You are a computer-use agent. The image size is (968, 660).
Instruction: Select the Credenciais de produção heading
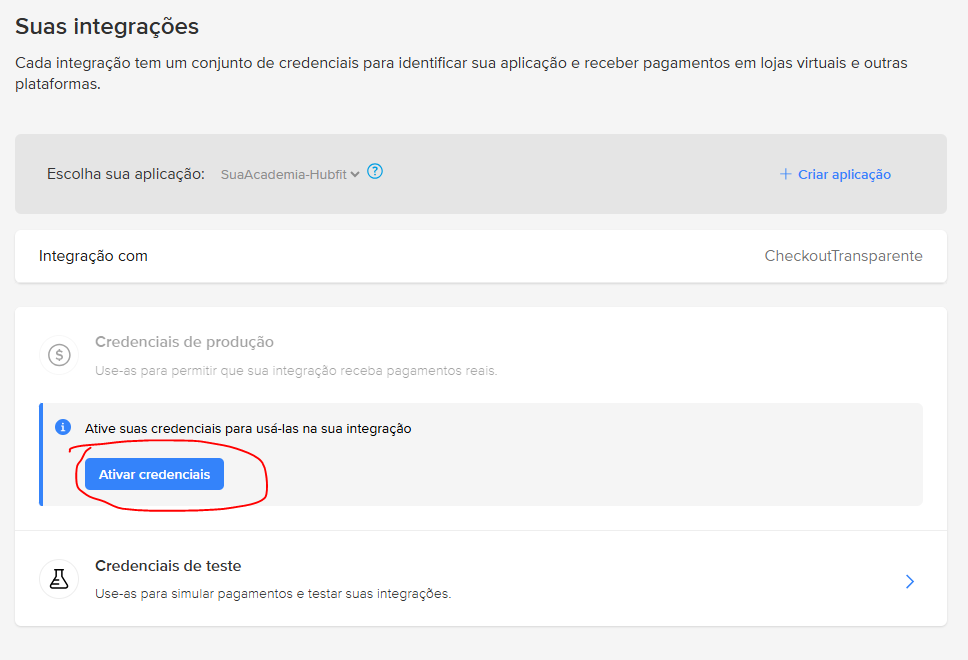tap(184, 342)
